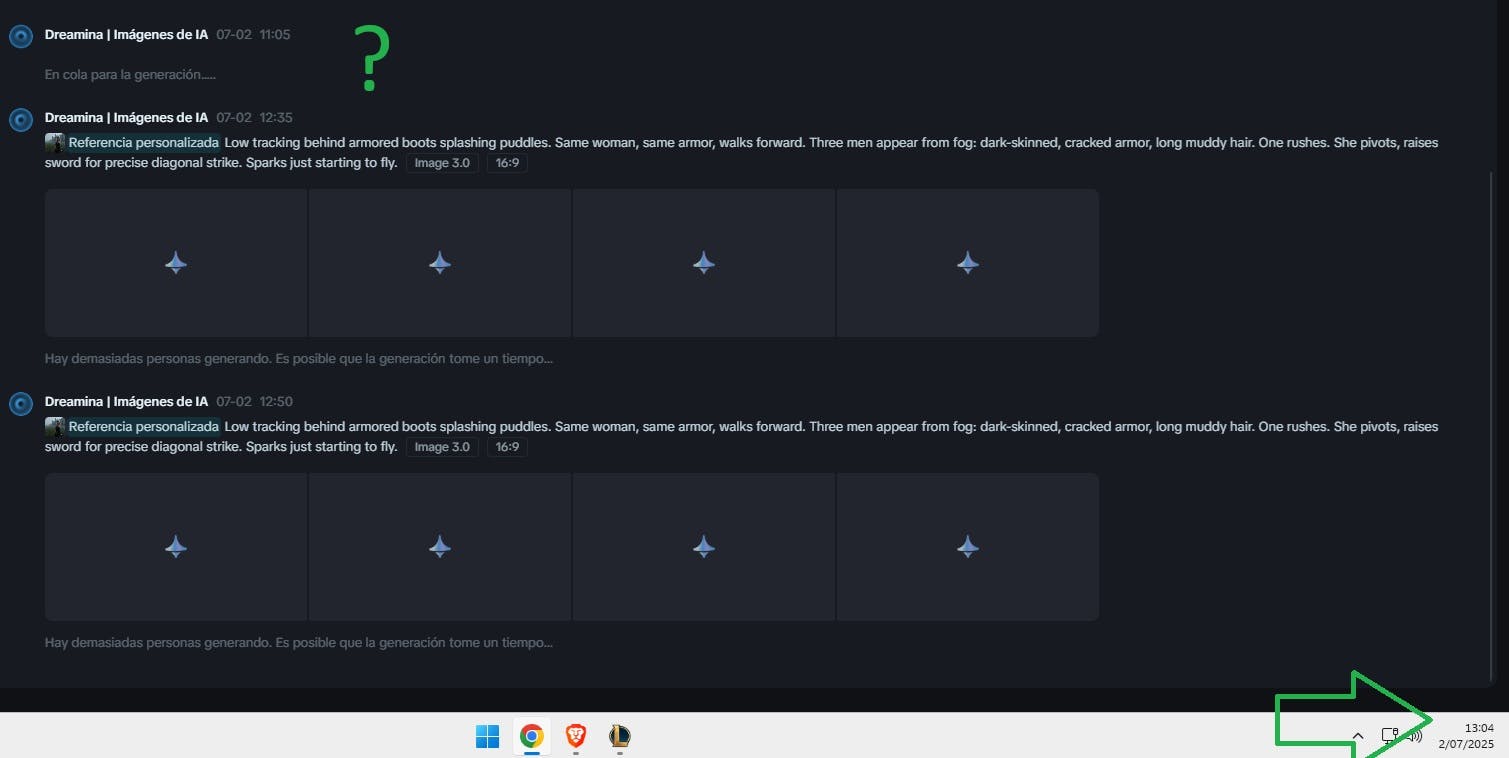Click the 'Hay demasiadas personas generando' note under 12:35

[299, 358]
